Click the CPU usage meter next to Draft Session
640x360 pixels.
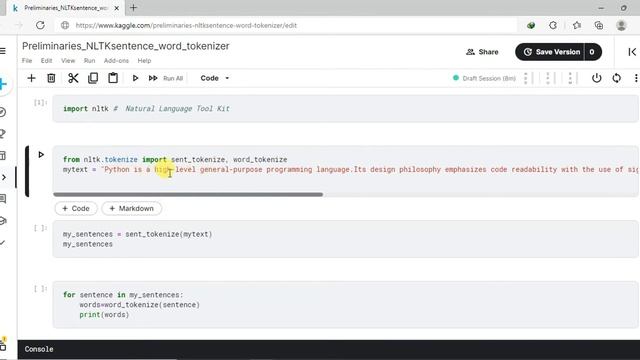click(x=527, y=78)
